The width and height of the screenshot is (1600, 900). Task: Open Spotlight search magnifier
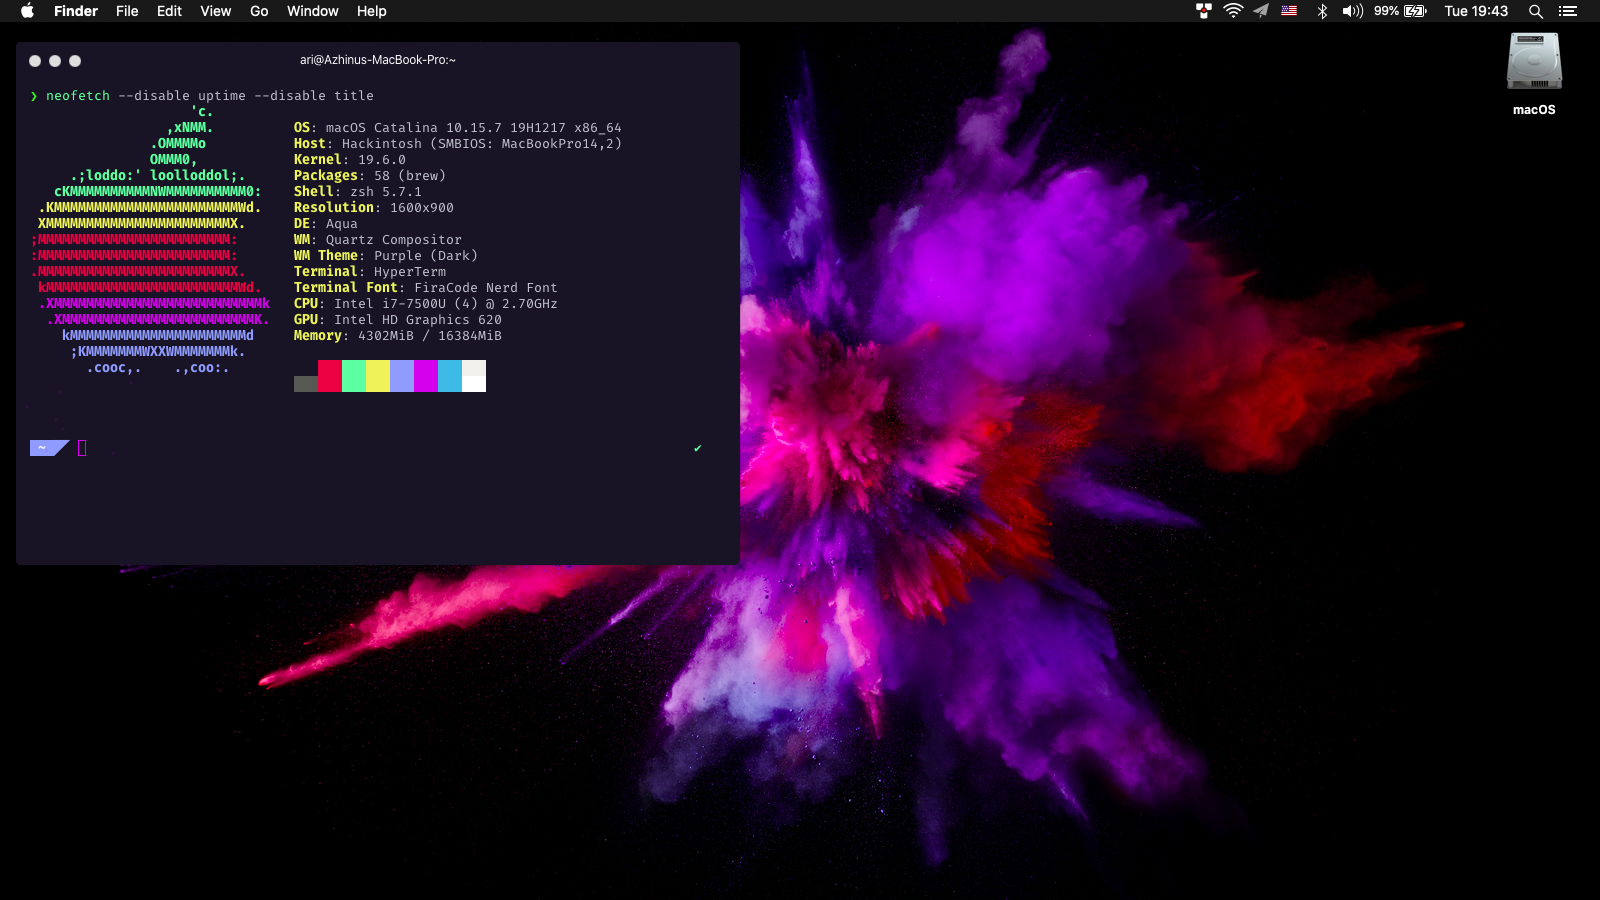pyautogui.click(x=1536, y=11)
